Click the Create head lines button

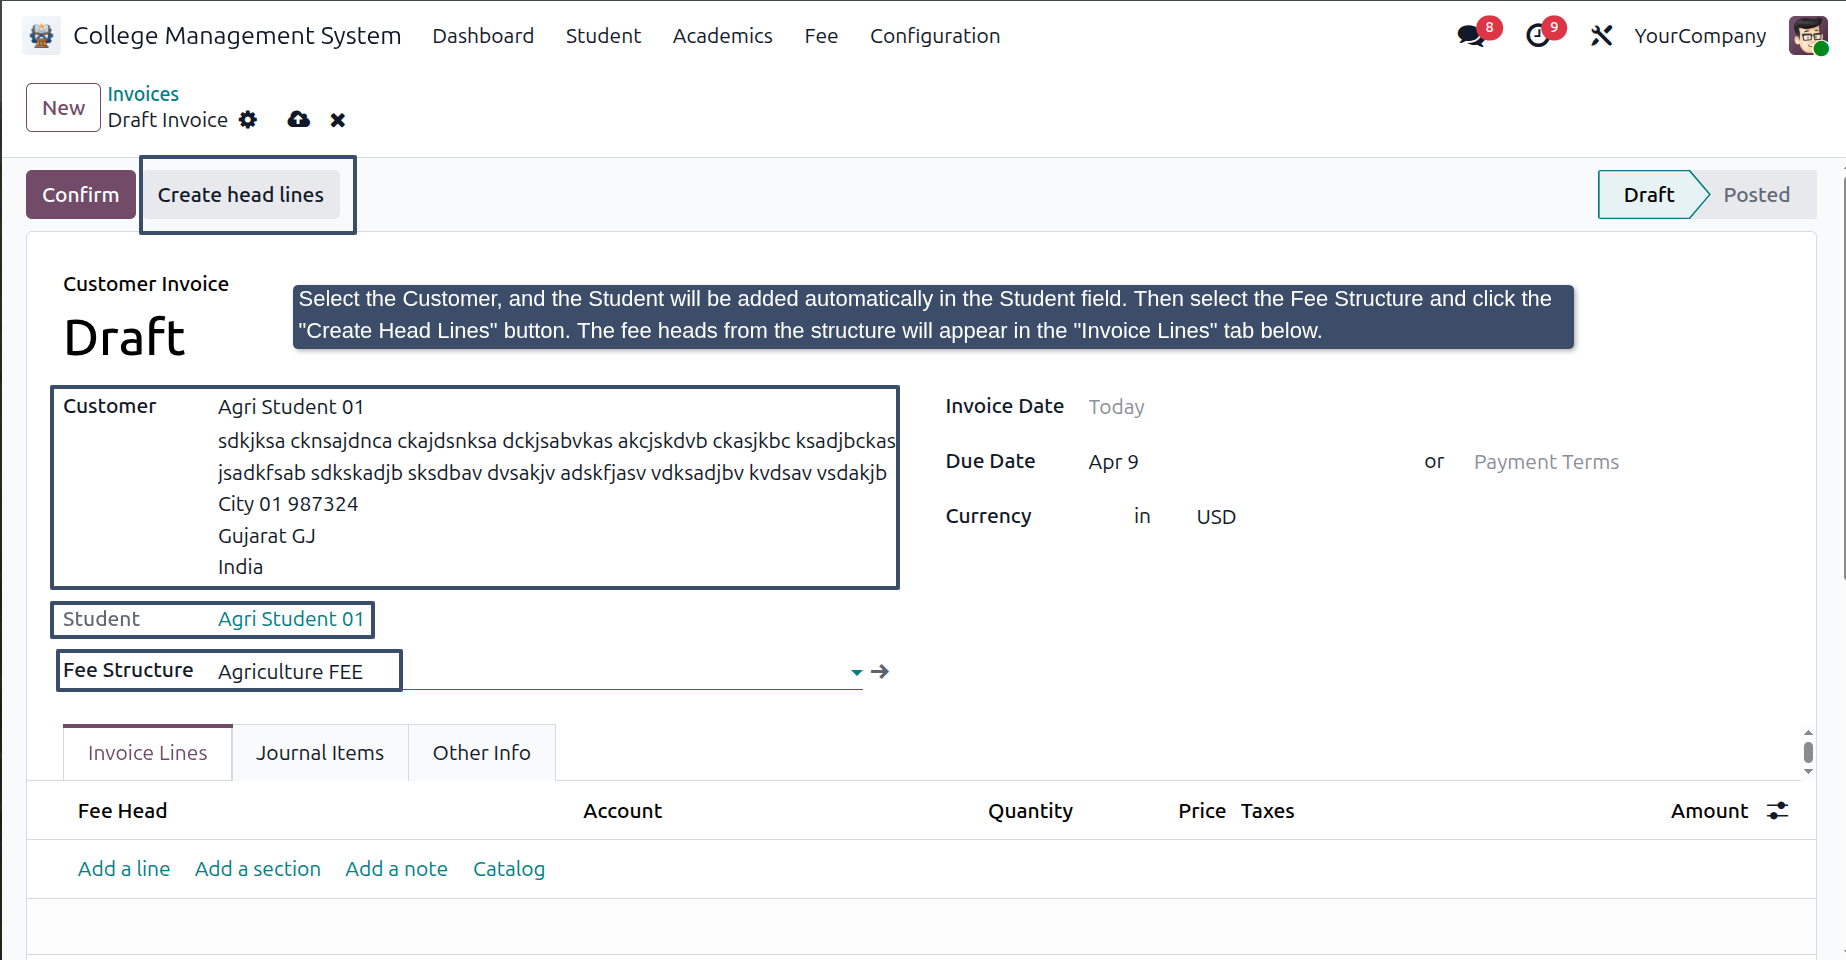241,195
